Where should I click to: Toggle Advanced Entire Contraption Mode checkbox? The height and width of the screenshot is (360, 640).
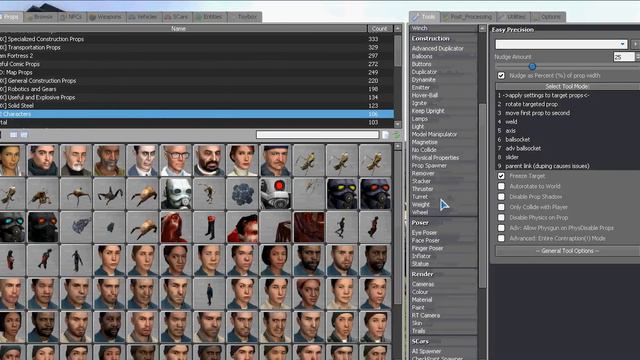501,238
